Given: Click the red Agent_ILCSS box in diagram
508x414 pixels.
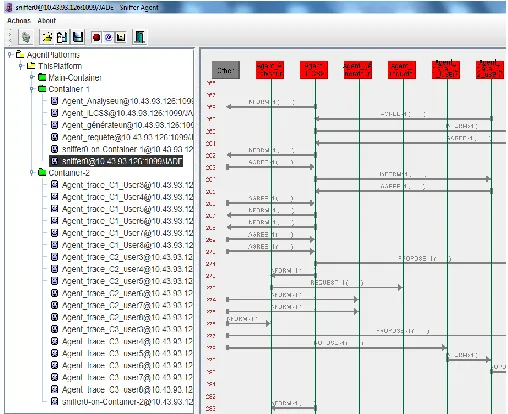Looking at the screenshot, I should coord(314,70).
